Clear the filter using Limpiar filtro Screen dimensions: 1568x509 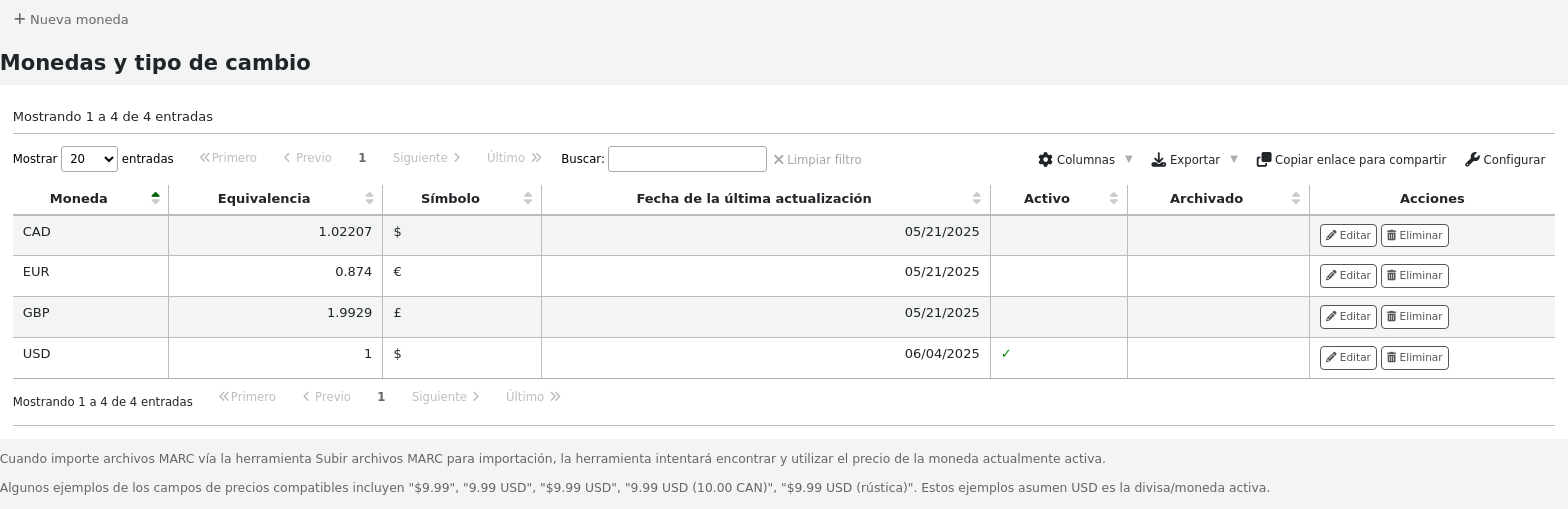tap(817, 160)
